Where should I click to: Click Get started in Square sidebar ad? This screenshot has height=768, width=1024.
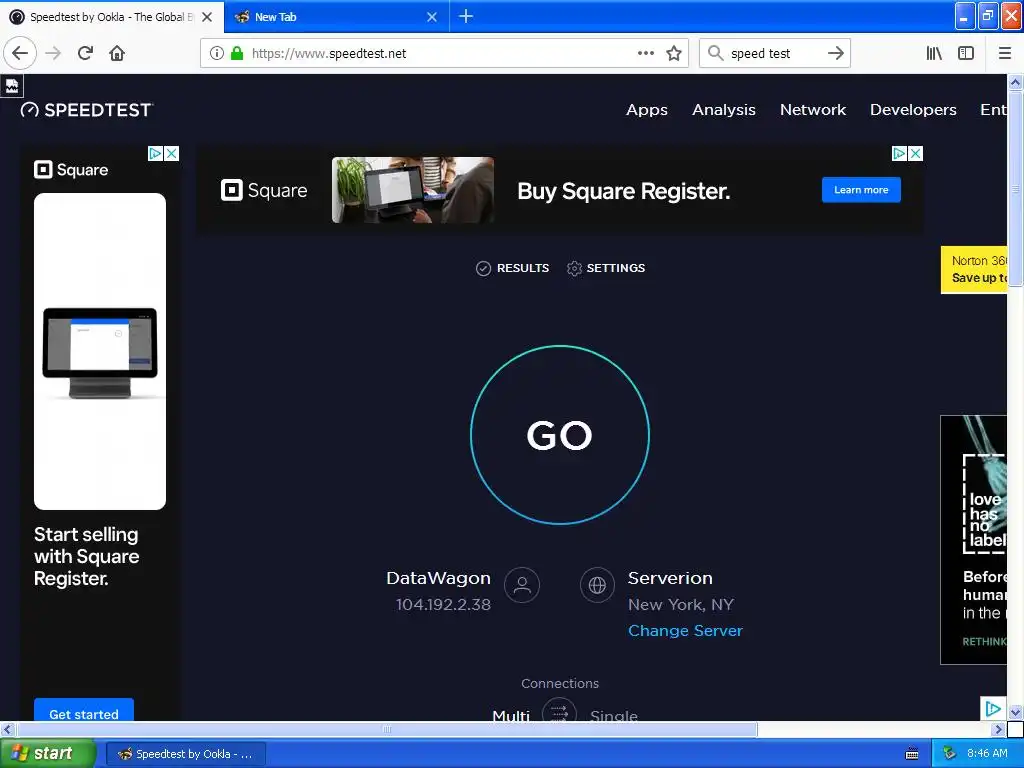[84, 711]
